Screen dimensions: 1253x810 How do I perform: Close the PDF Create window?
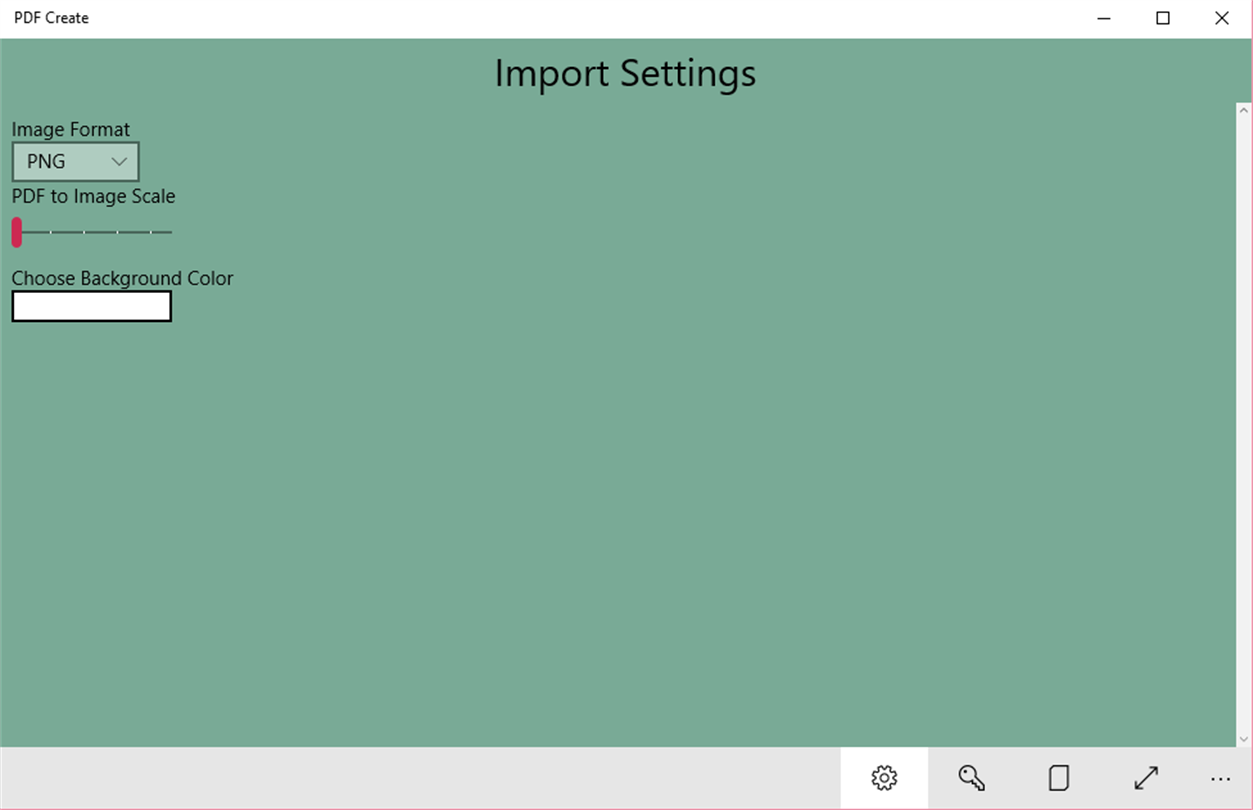coord(1221,18)
